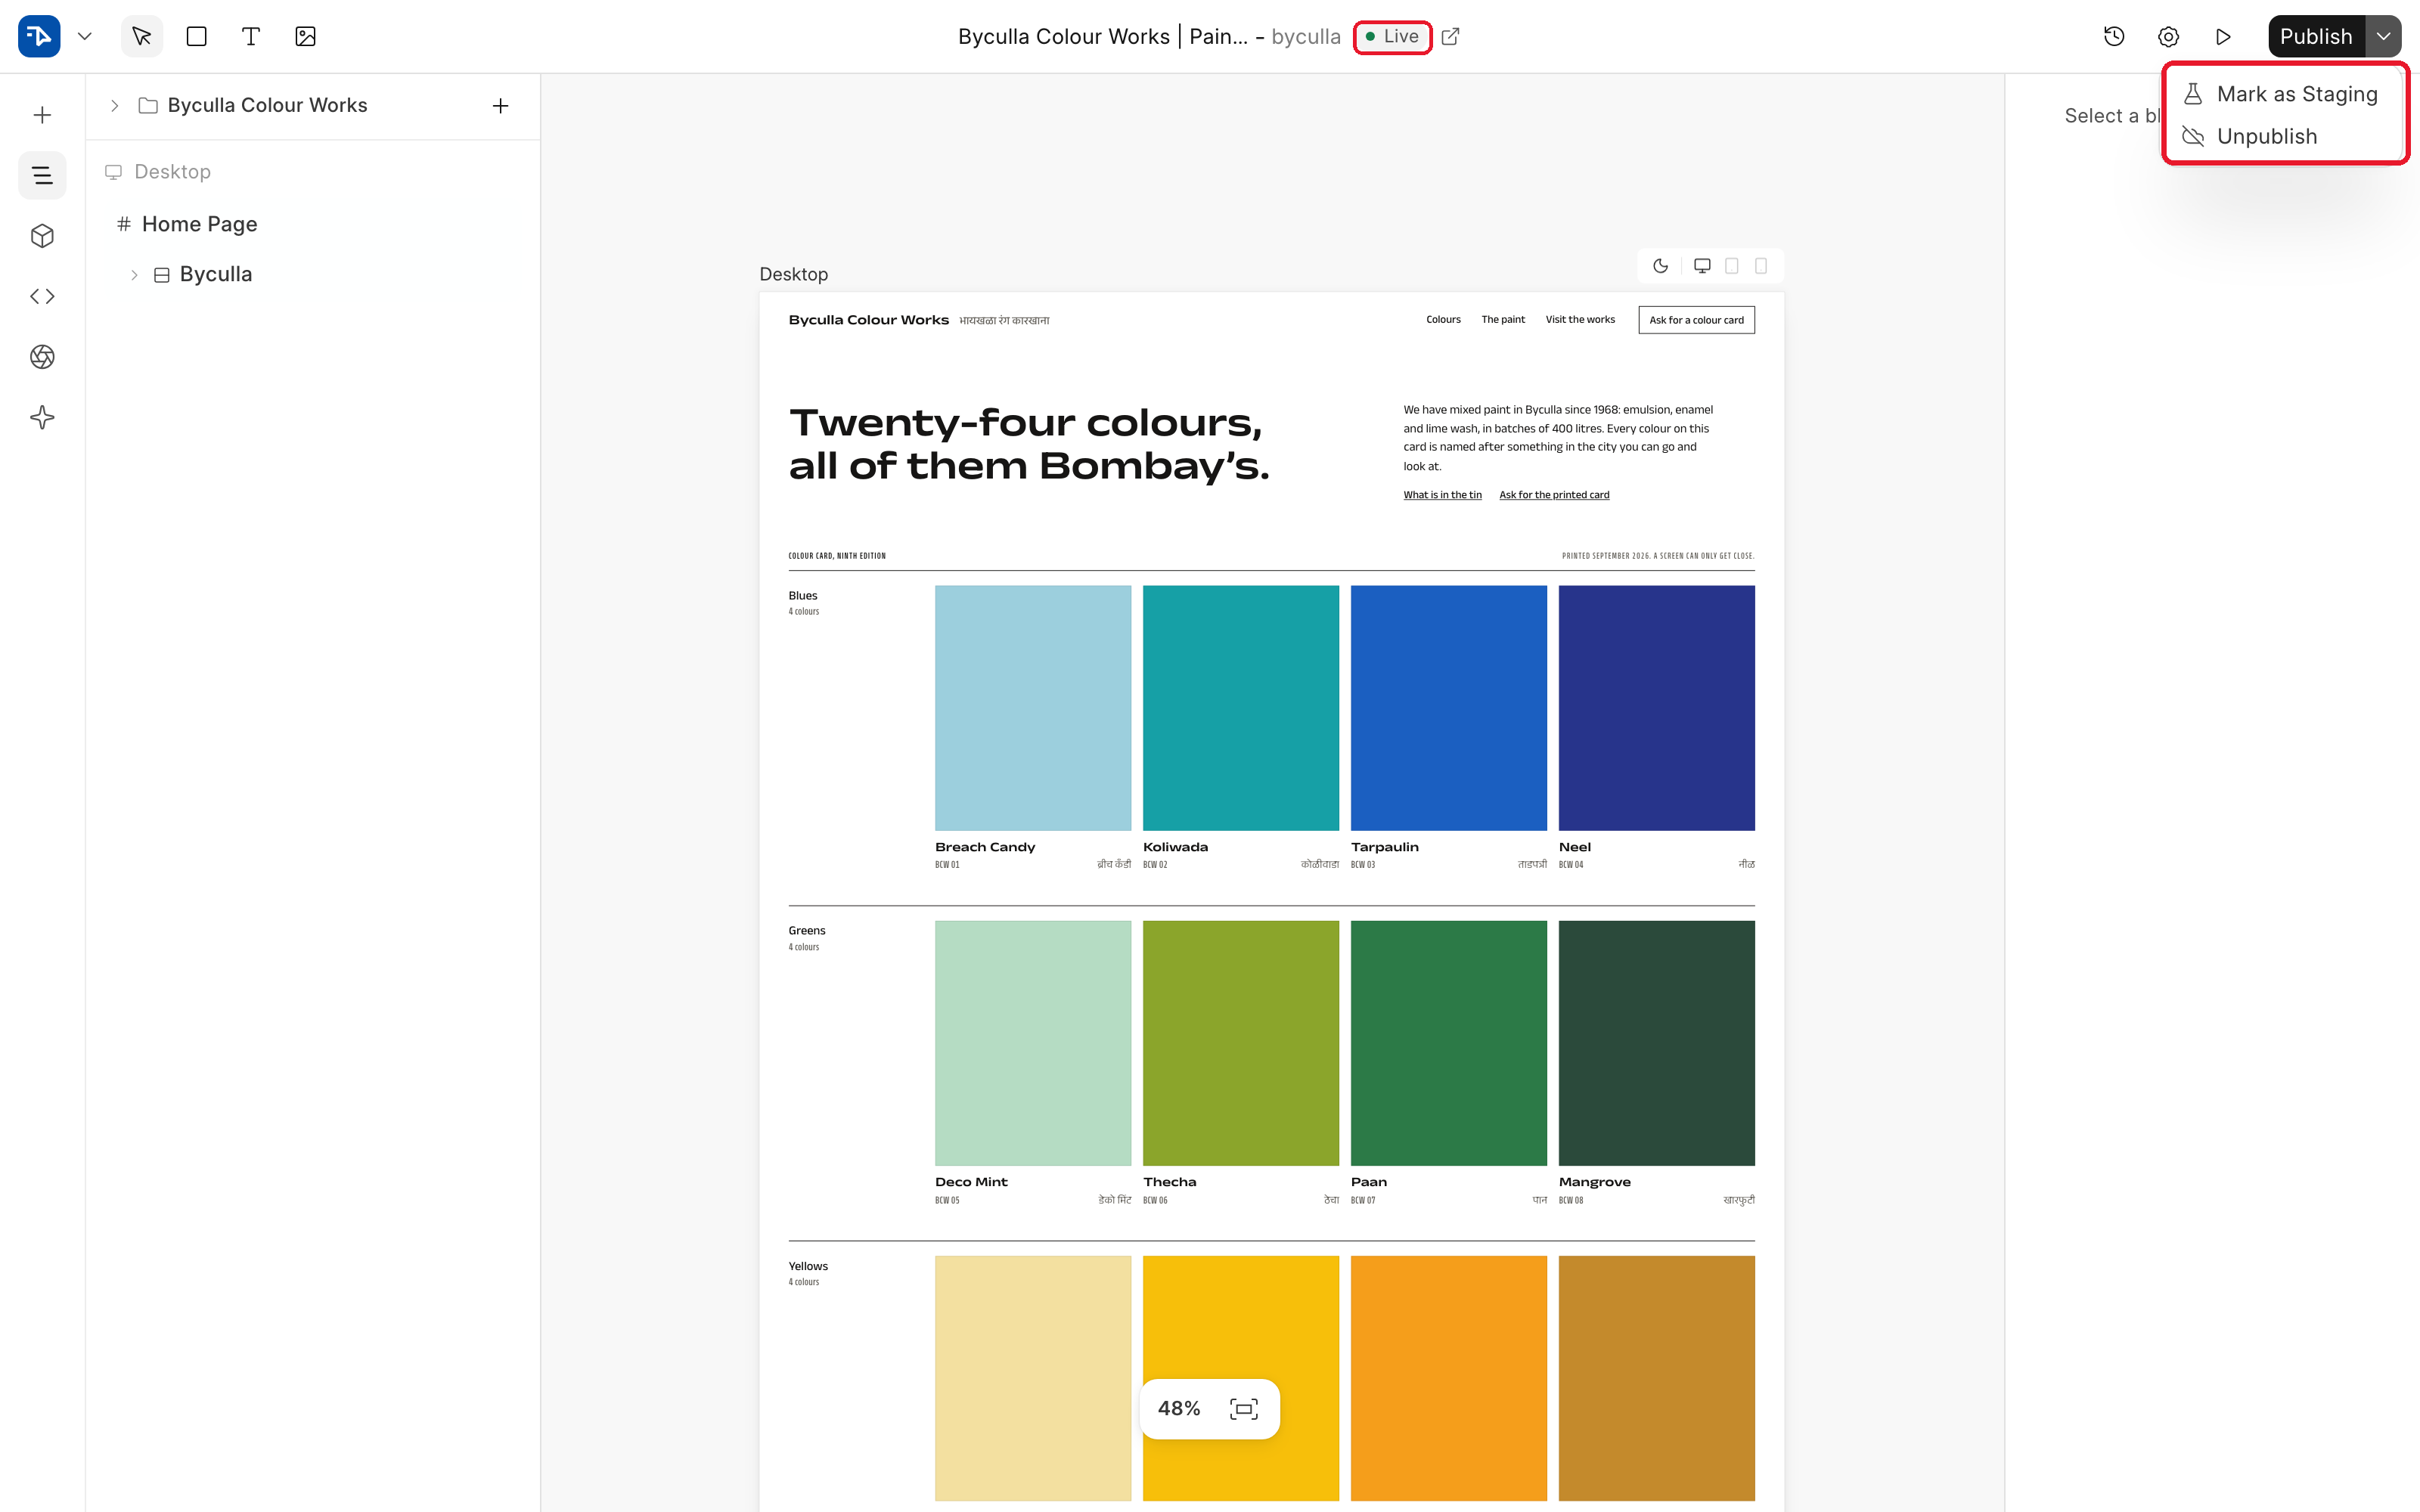Open the components cube icon

tap(42, 236)
